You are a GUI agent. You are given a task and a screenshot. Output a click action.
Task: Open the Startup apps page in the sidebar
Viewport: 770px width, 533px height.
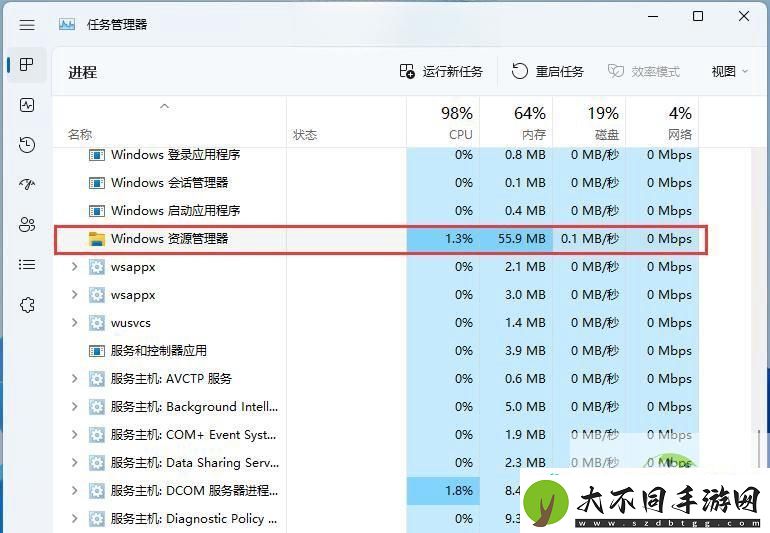tap(27, 185)
